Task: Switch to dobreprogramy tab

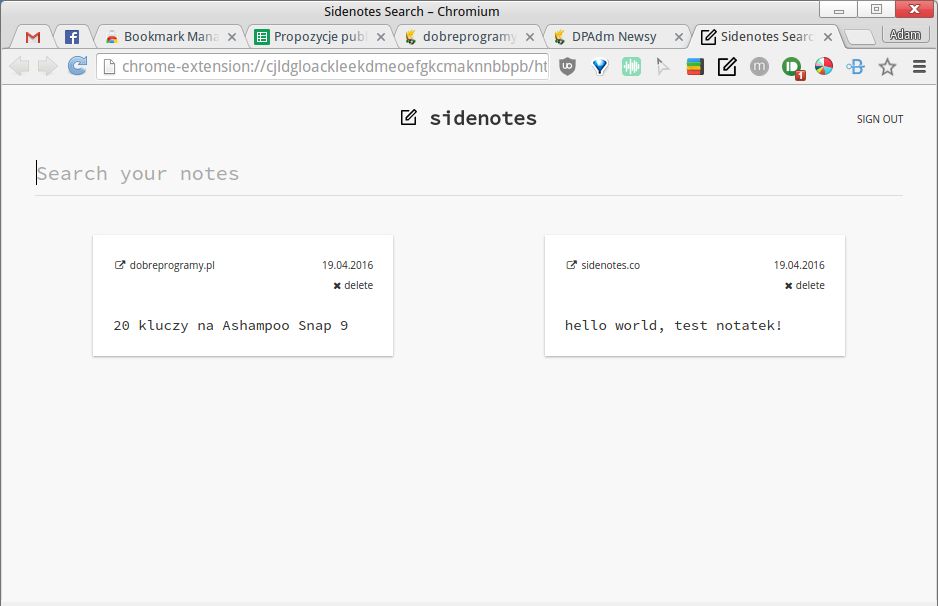Action: (468, 36)
